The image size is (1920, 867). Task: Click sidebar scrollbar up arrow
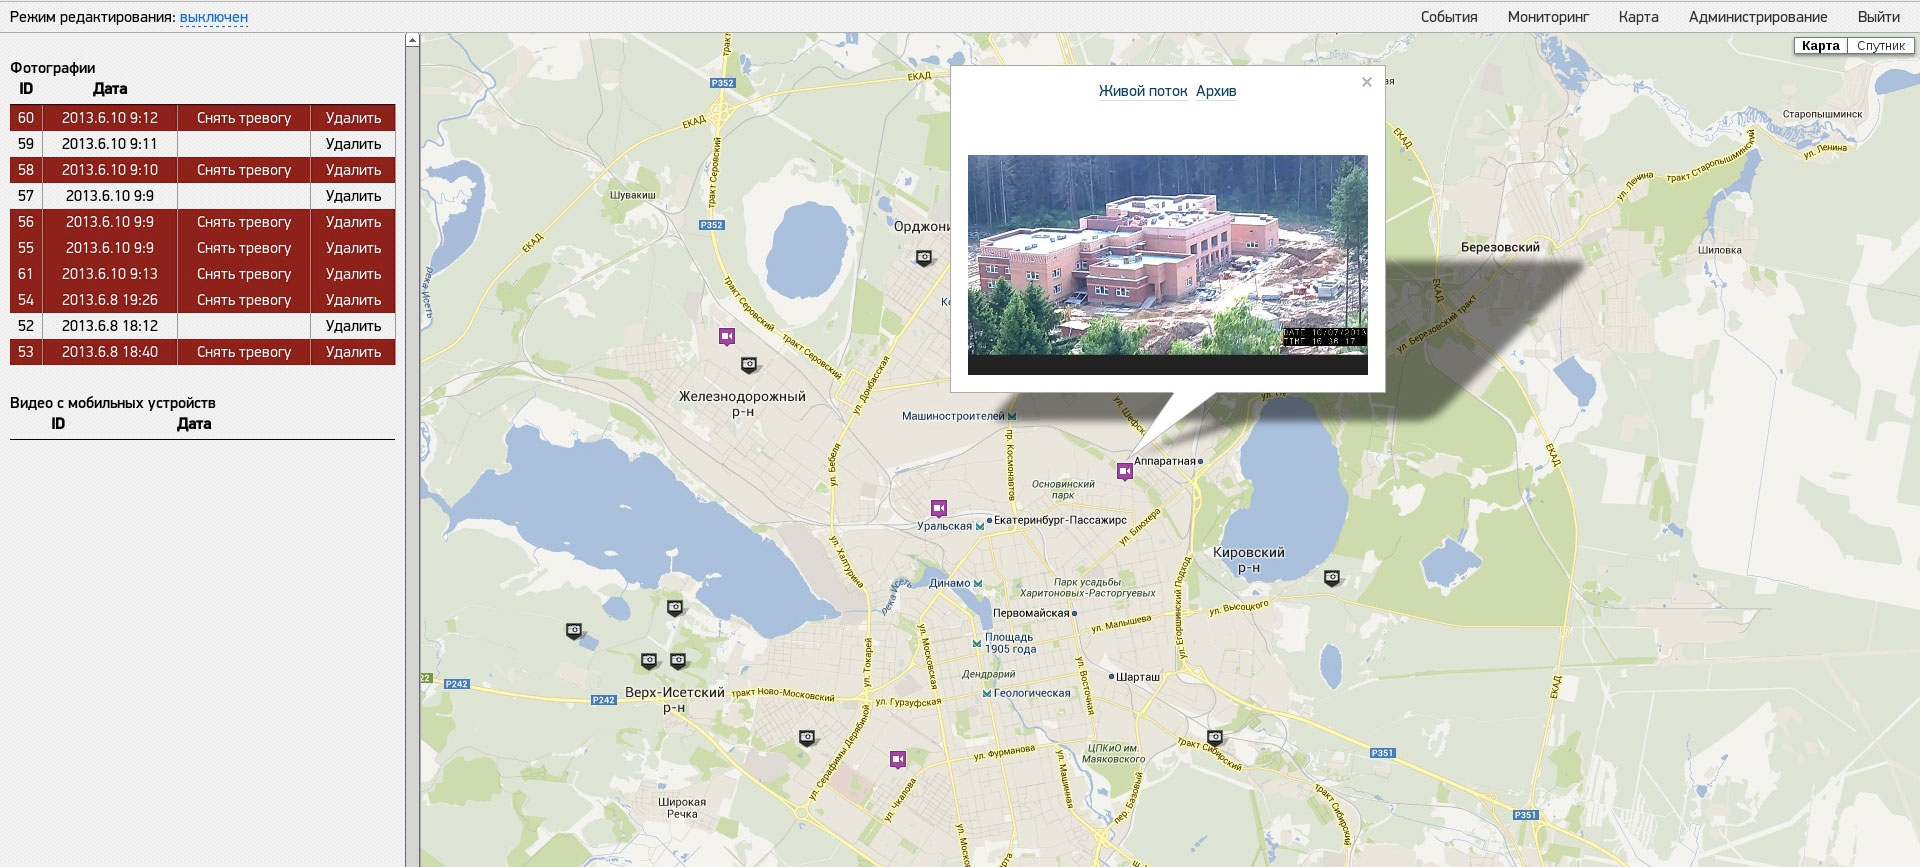pos(412,40)
